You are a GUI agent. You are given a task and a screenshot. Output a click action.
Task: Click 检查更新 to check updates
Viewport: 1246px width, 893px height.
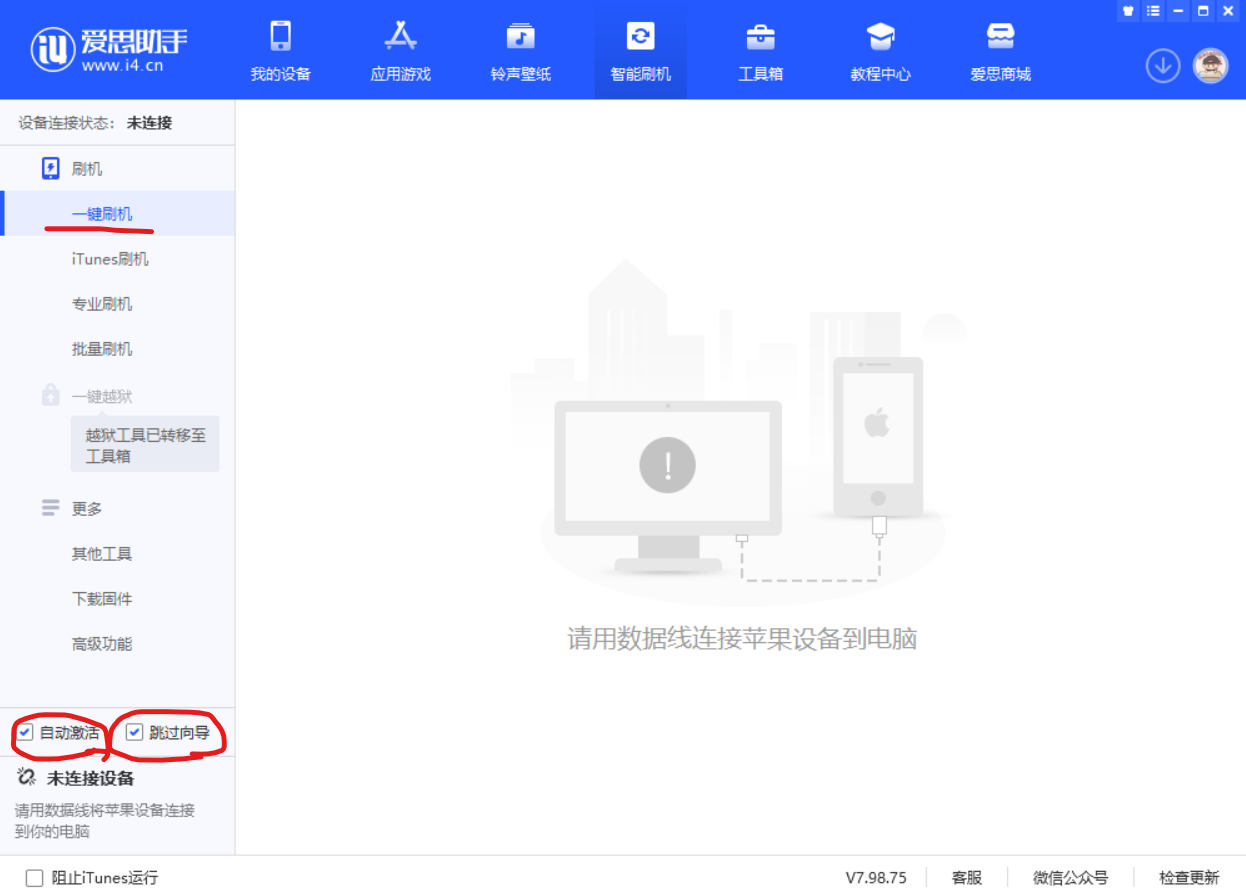[x=1189, y=878]
